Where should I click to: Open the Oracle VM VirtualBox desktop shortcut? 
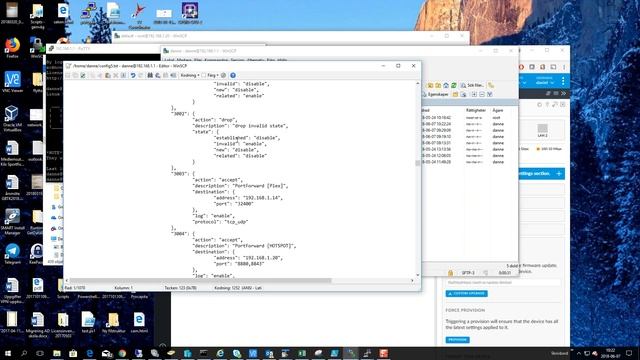point(12,118)
